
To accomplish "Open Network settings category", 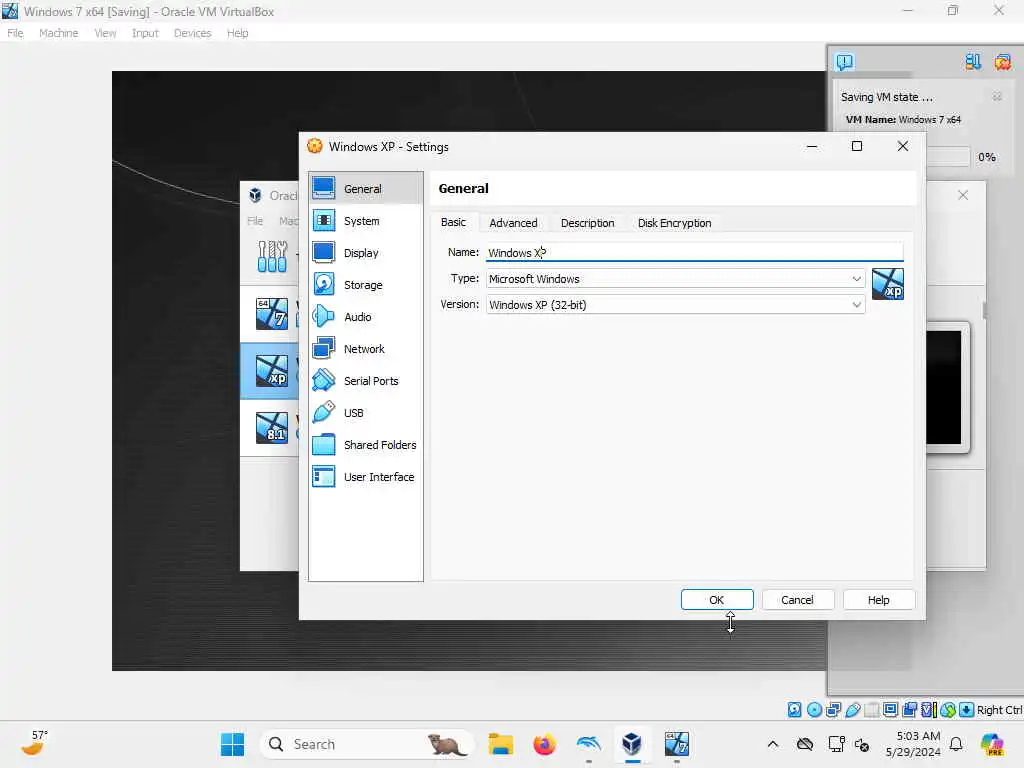I will (365, 349).
